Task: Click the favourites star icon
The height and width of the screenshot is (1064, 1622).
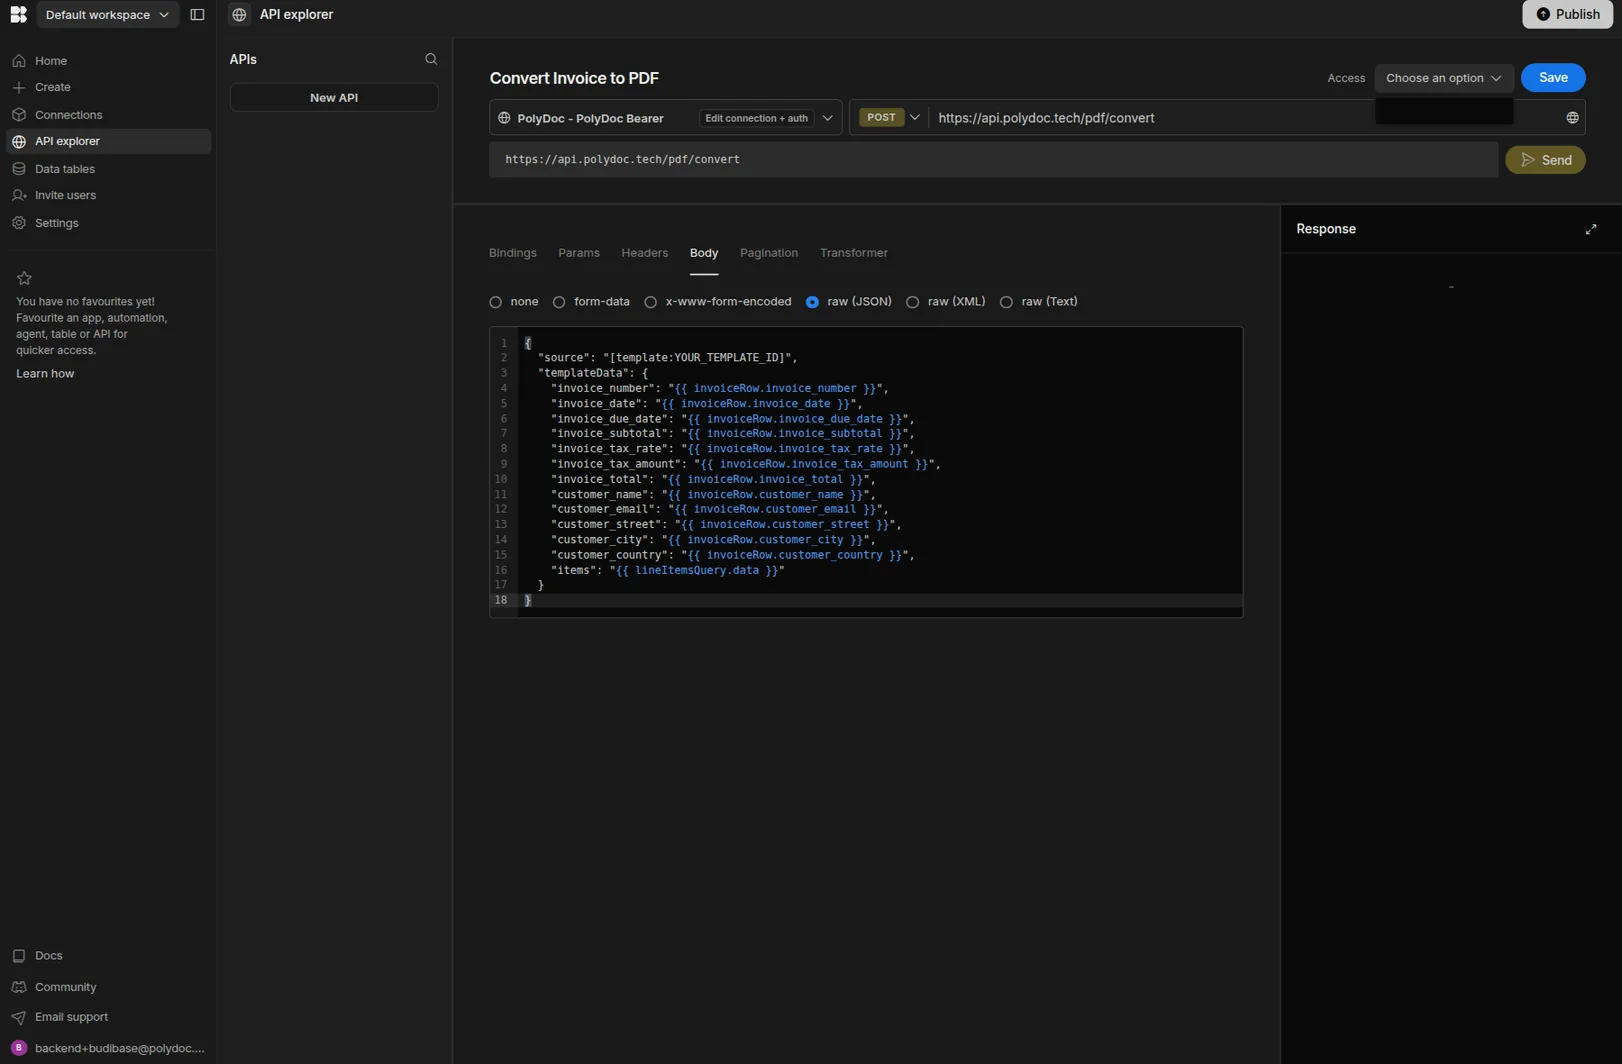Action: 24,278
